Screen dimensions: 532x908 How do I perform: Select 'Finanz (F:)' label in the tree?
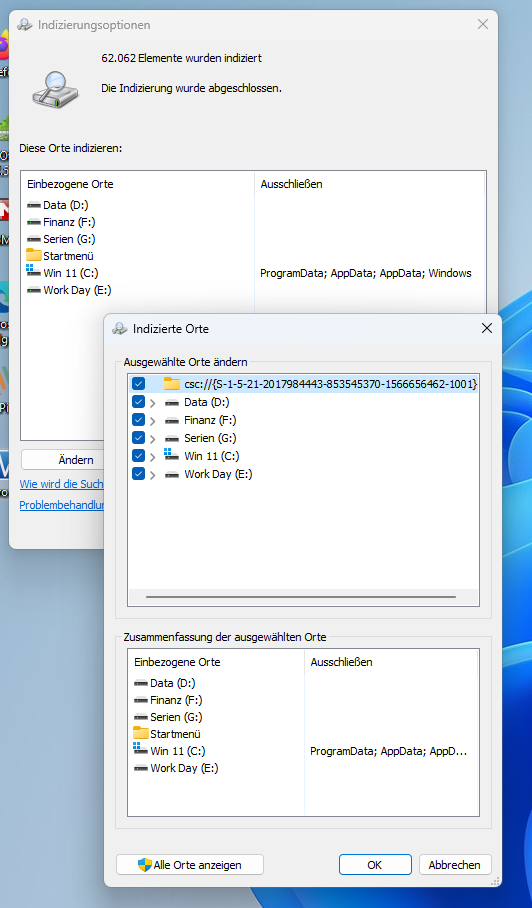[x=210, y=420]
